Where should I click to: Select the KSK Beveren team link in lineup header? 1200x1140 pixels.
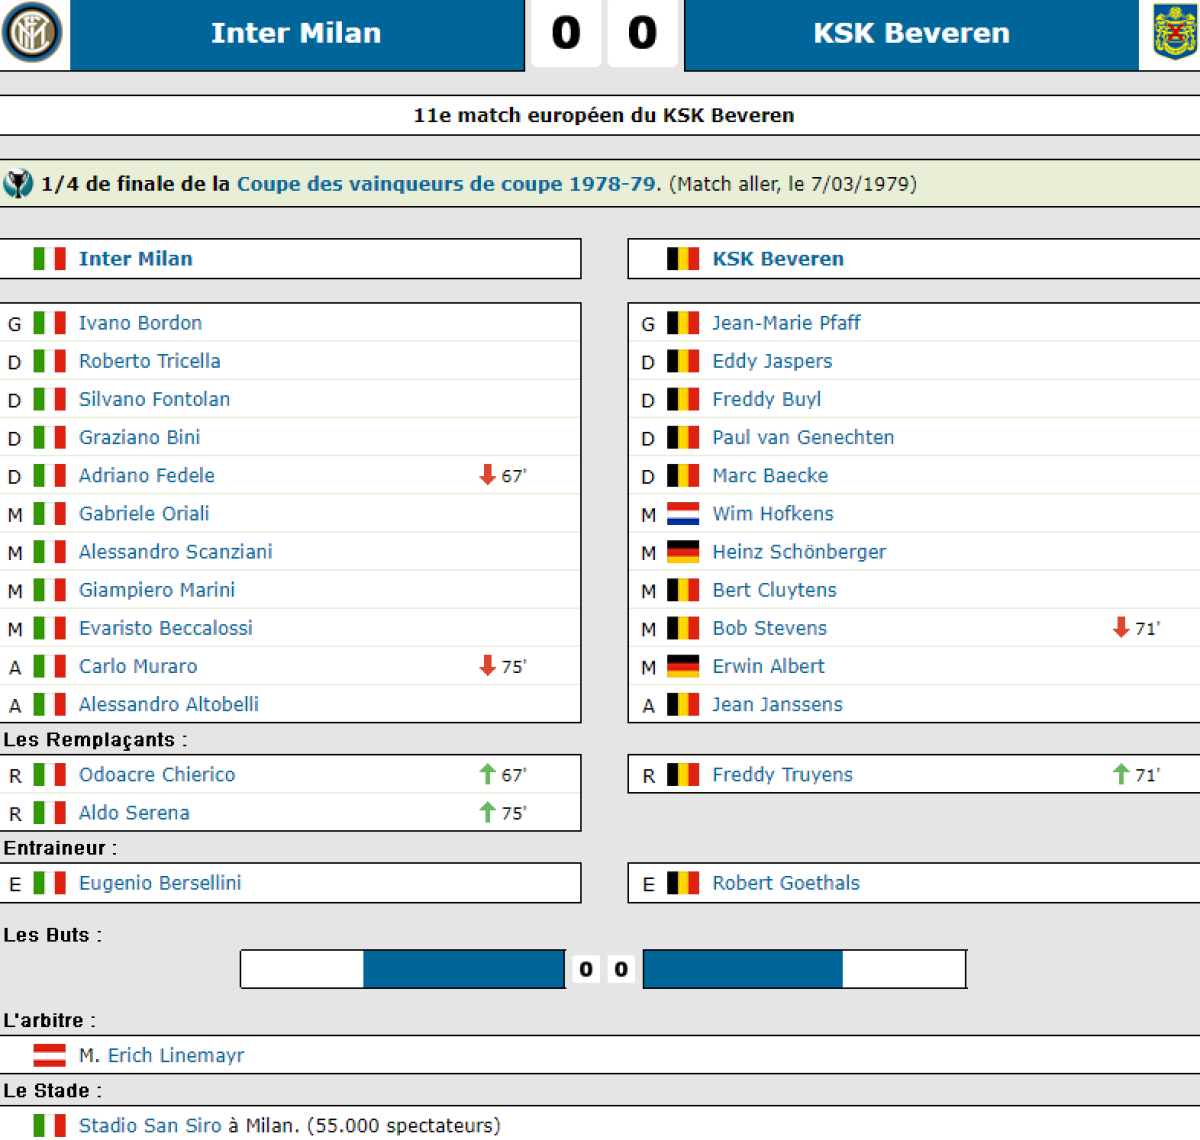point(777,259)
